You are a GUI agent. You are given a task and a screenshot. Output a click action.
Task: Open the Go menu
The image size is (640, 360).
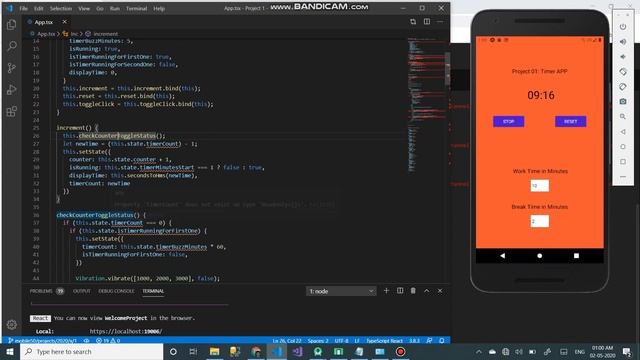point(100,9)
